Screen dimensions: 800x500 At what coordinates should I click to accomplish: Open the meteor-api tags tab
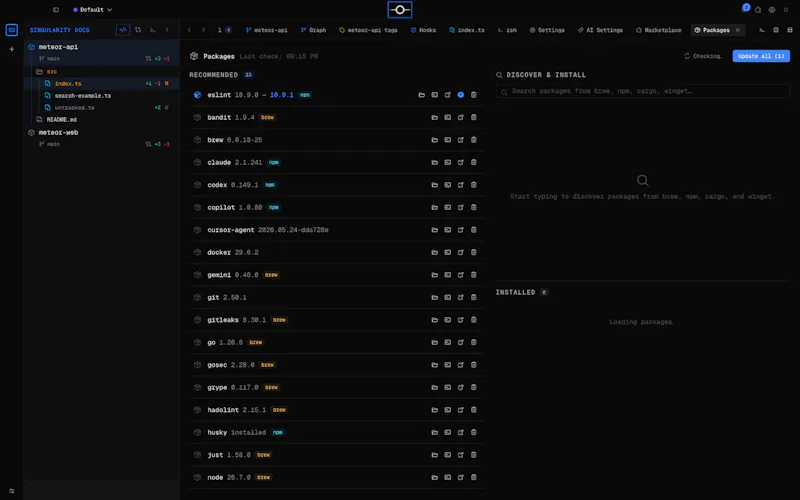tap(368, 30)
